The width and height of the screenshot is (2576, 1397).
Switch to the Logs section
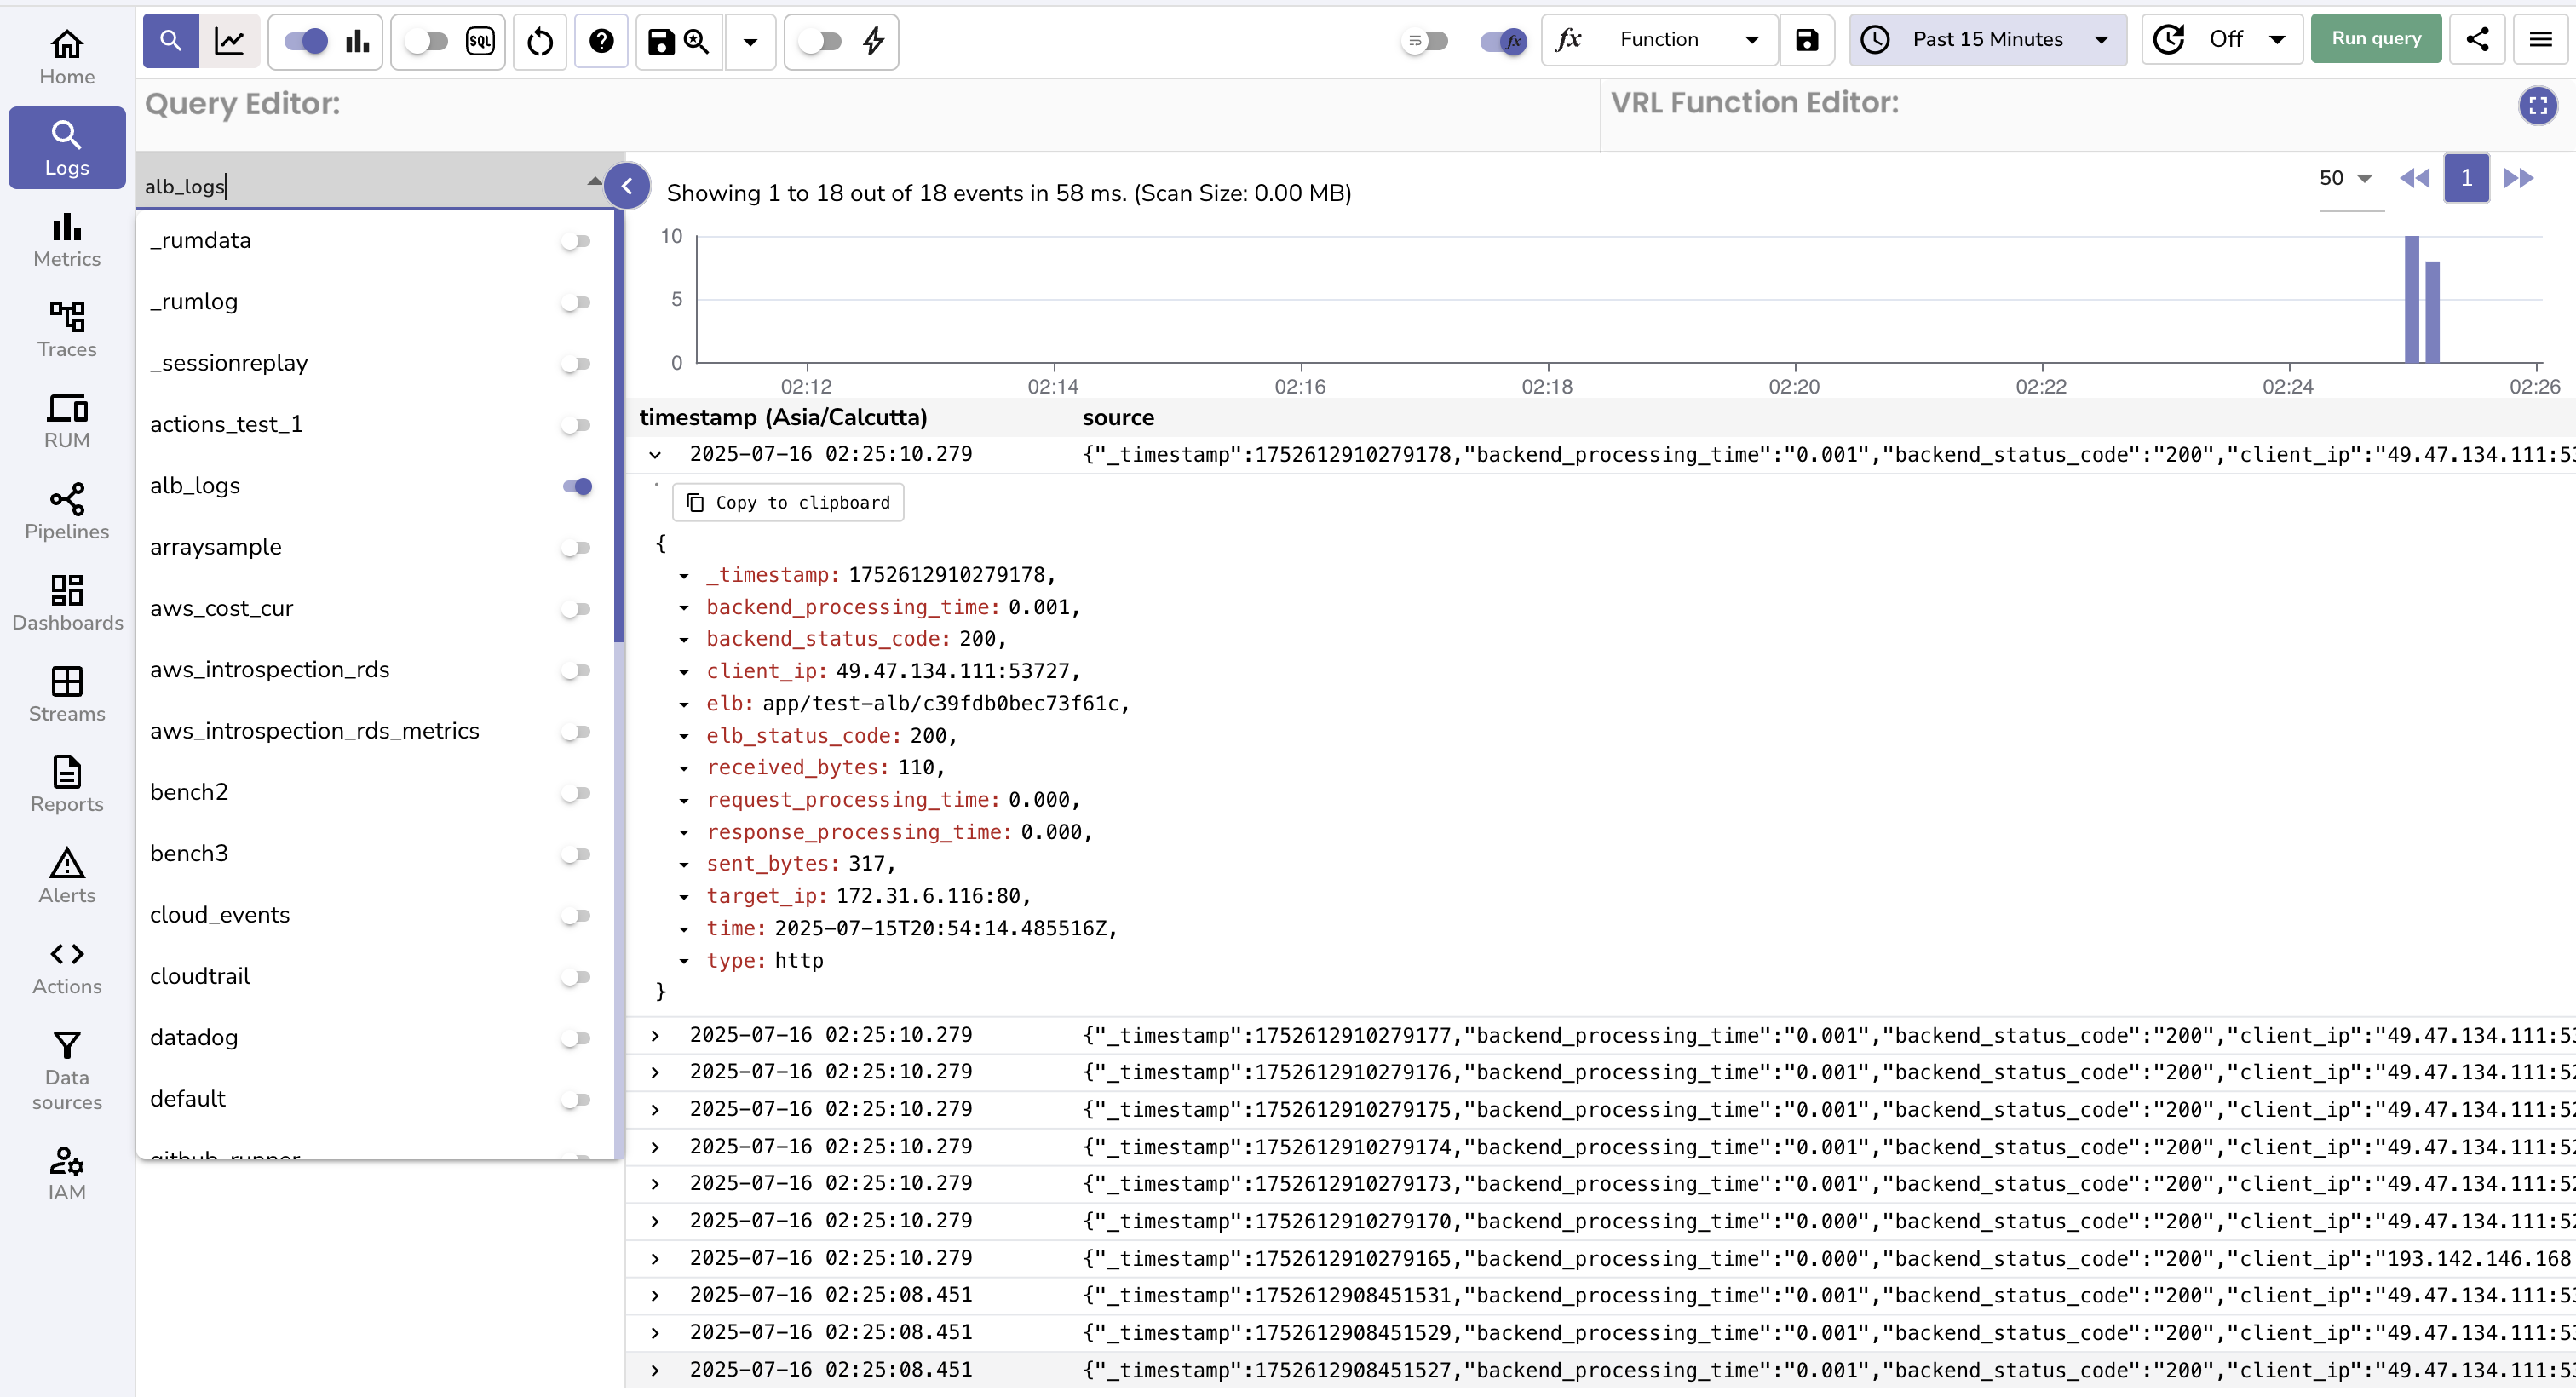point(66,147)
